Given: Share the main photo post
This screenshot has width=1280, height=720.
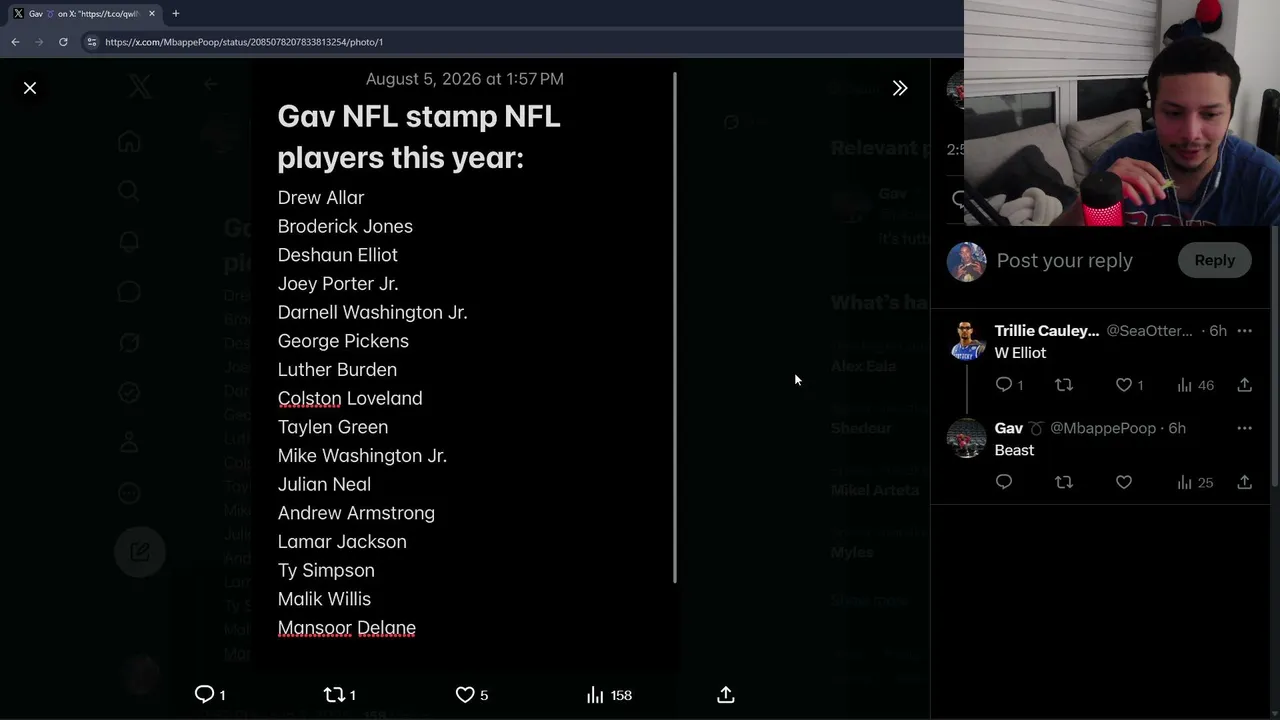Looking at the screenshot, I should tap(726, 694).
